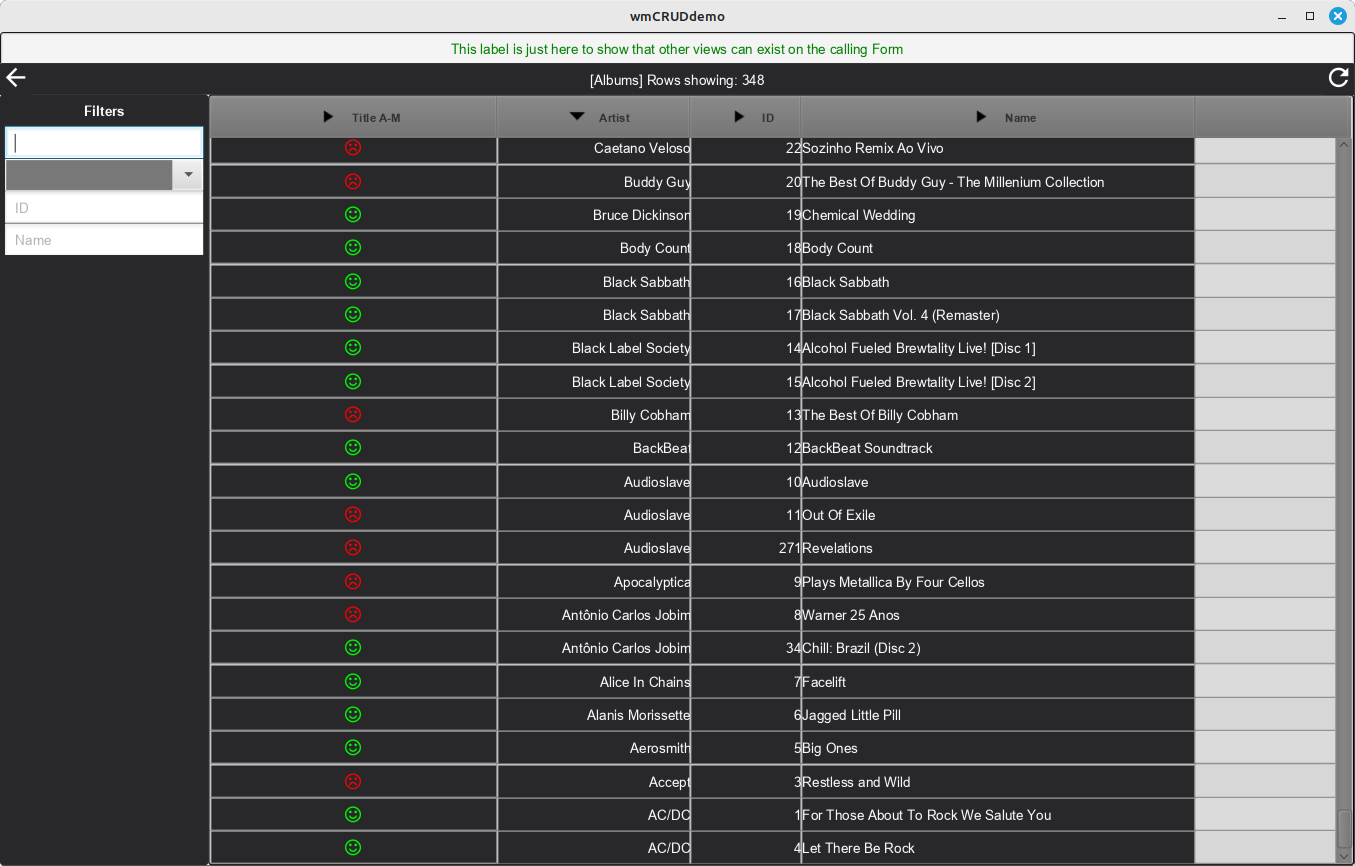Sort by the Name column header
The image size is (1355, 866).
click(x=998, y=117)
